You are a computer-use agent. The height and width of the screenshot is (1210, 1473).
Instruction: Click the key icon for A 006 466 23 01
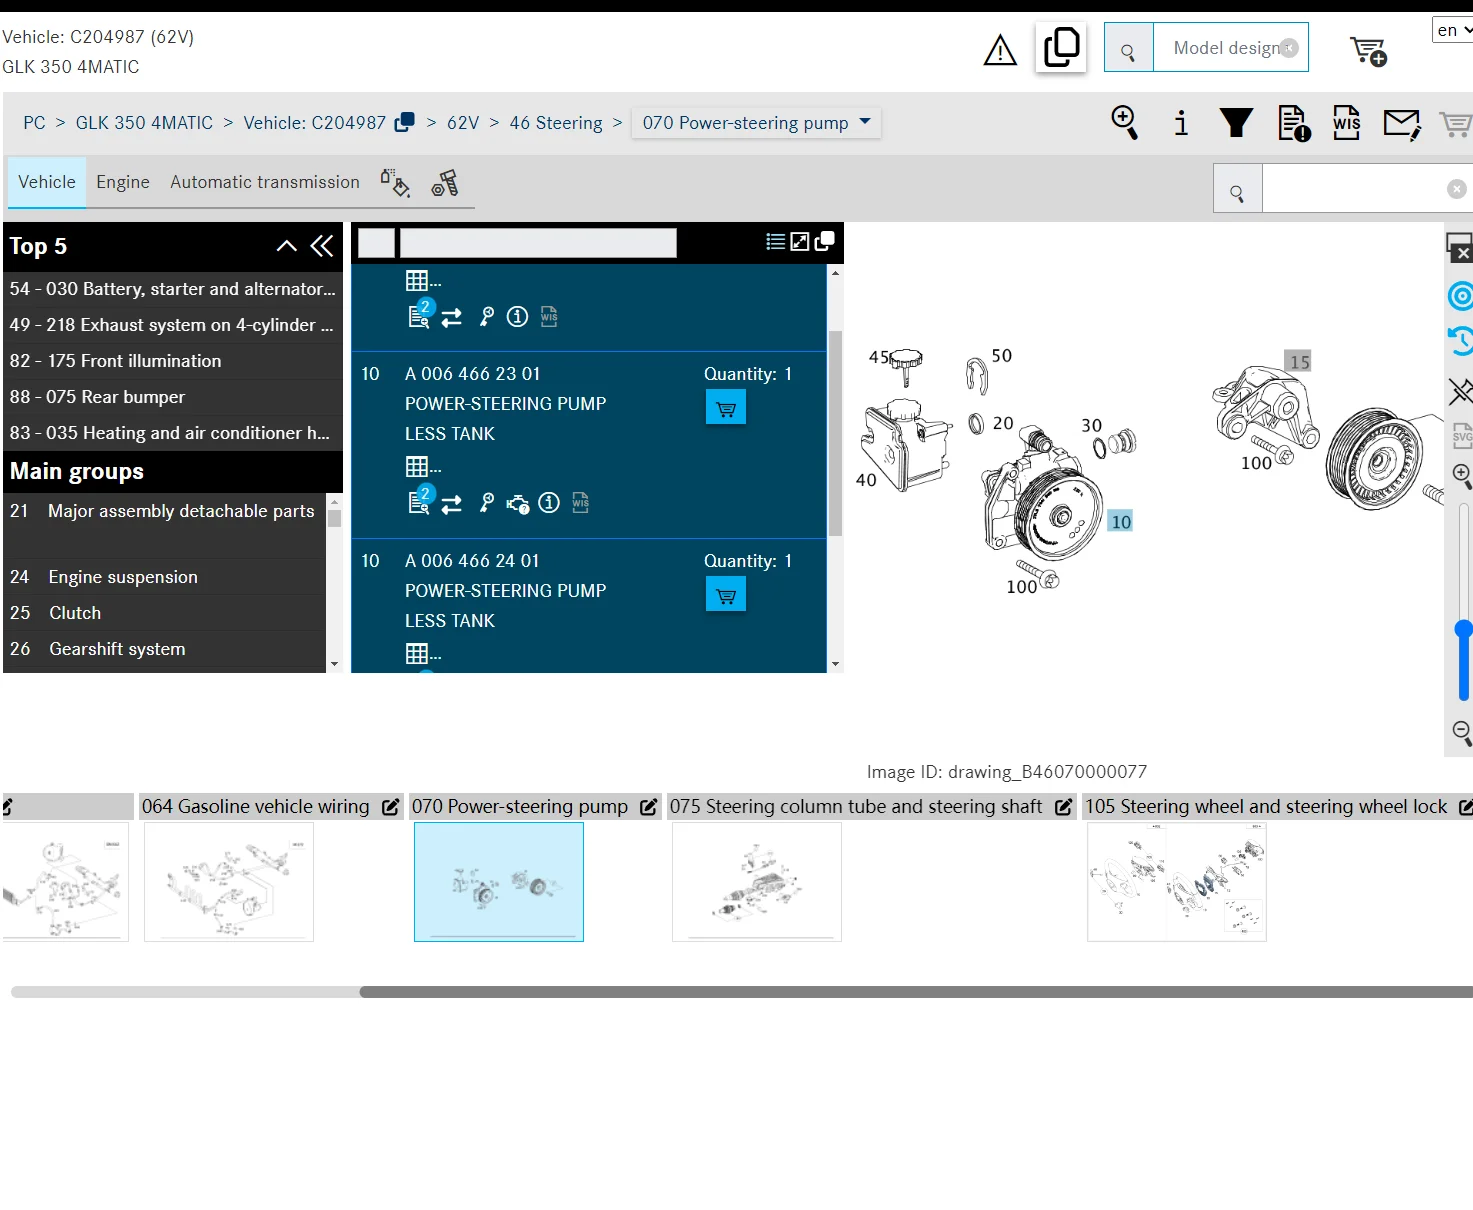[487, 503]
